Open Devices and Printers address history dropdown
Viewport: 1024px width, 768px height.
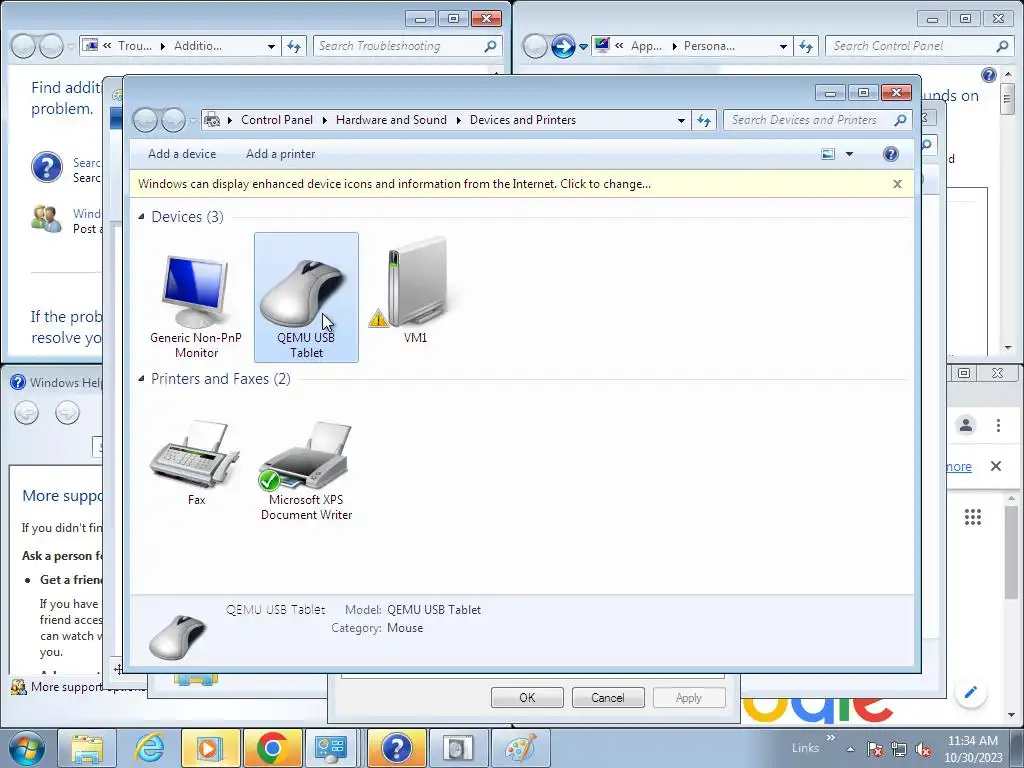point(681,120)
